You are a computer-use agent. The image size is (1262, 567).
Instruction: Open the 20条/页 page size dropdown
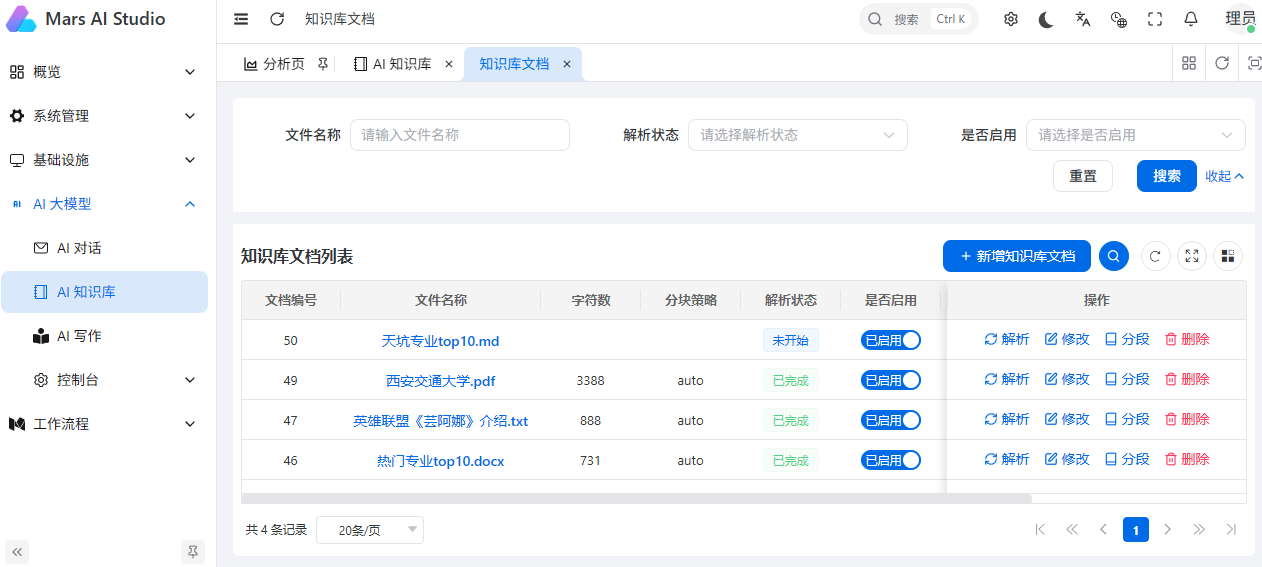click(370, 530)
